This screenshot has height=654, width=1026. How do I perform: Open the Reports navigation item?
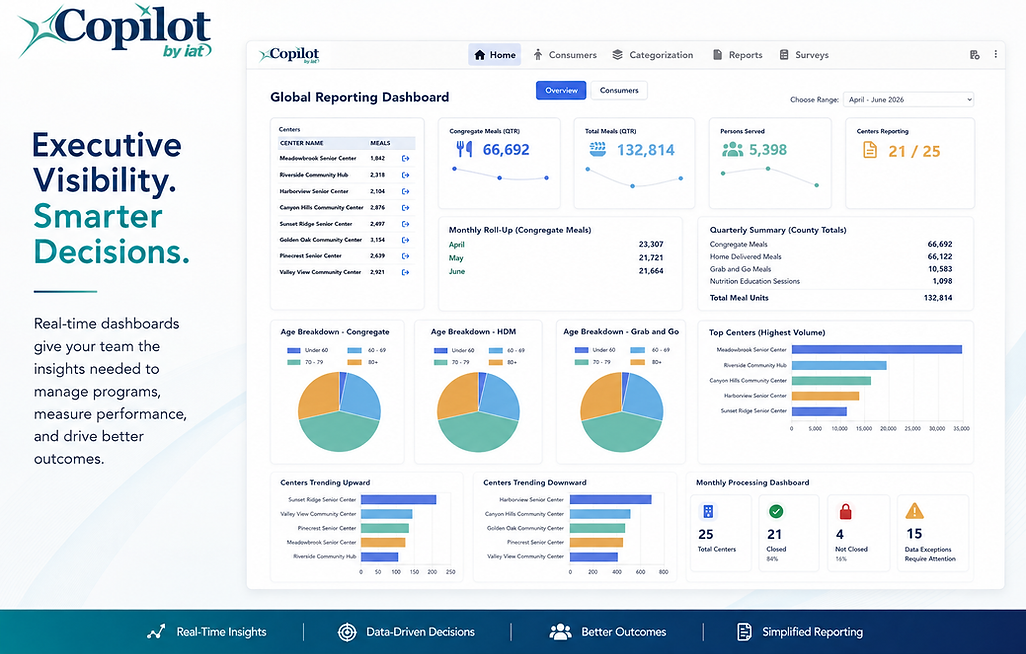737,55
